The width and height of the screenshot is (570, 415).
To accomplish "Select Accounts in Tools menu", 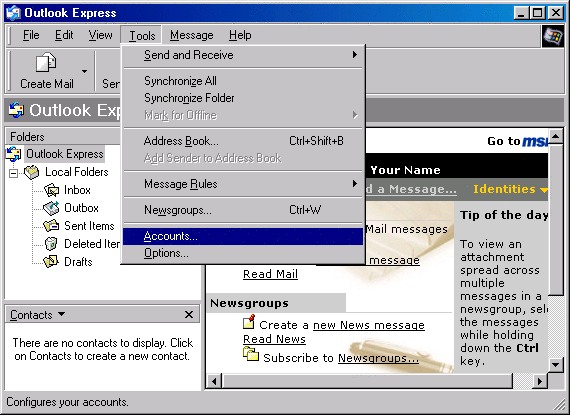I will pyautogui.click(x=243, y=236).
